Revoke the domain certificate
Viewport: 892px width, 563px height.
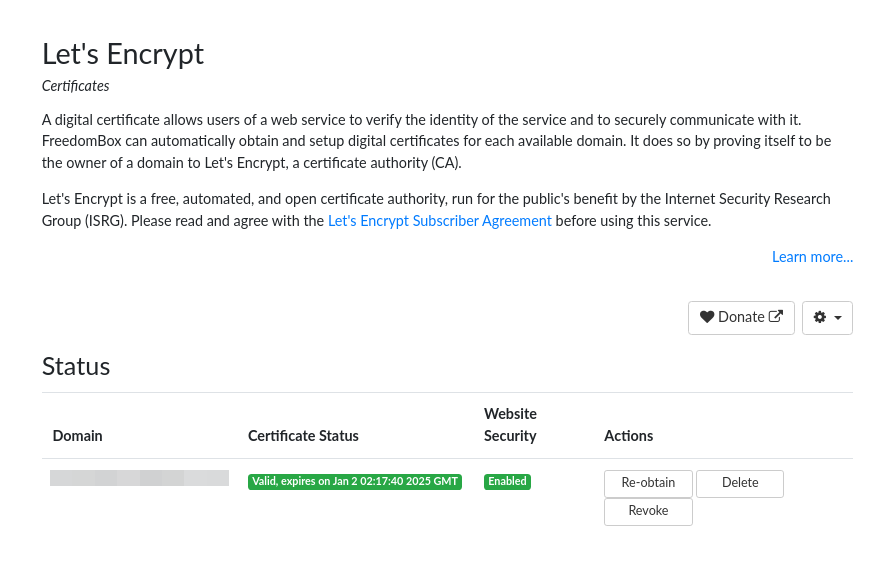(x=648, y=511)
